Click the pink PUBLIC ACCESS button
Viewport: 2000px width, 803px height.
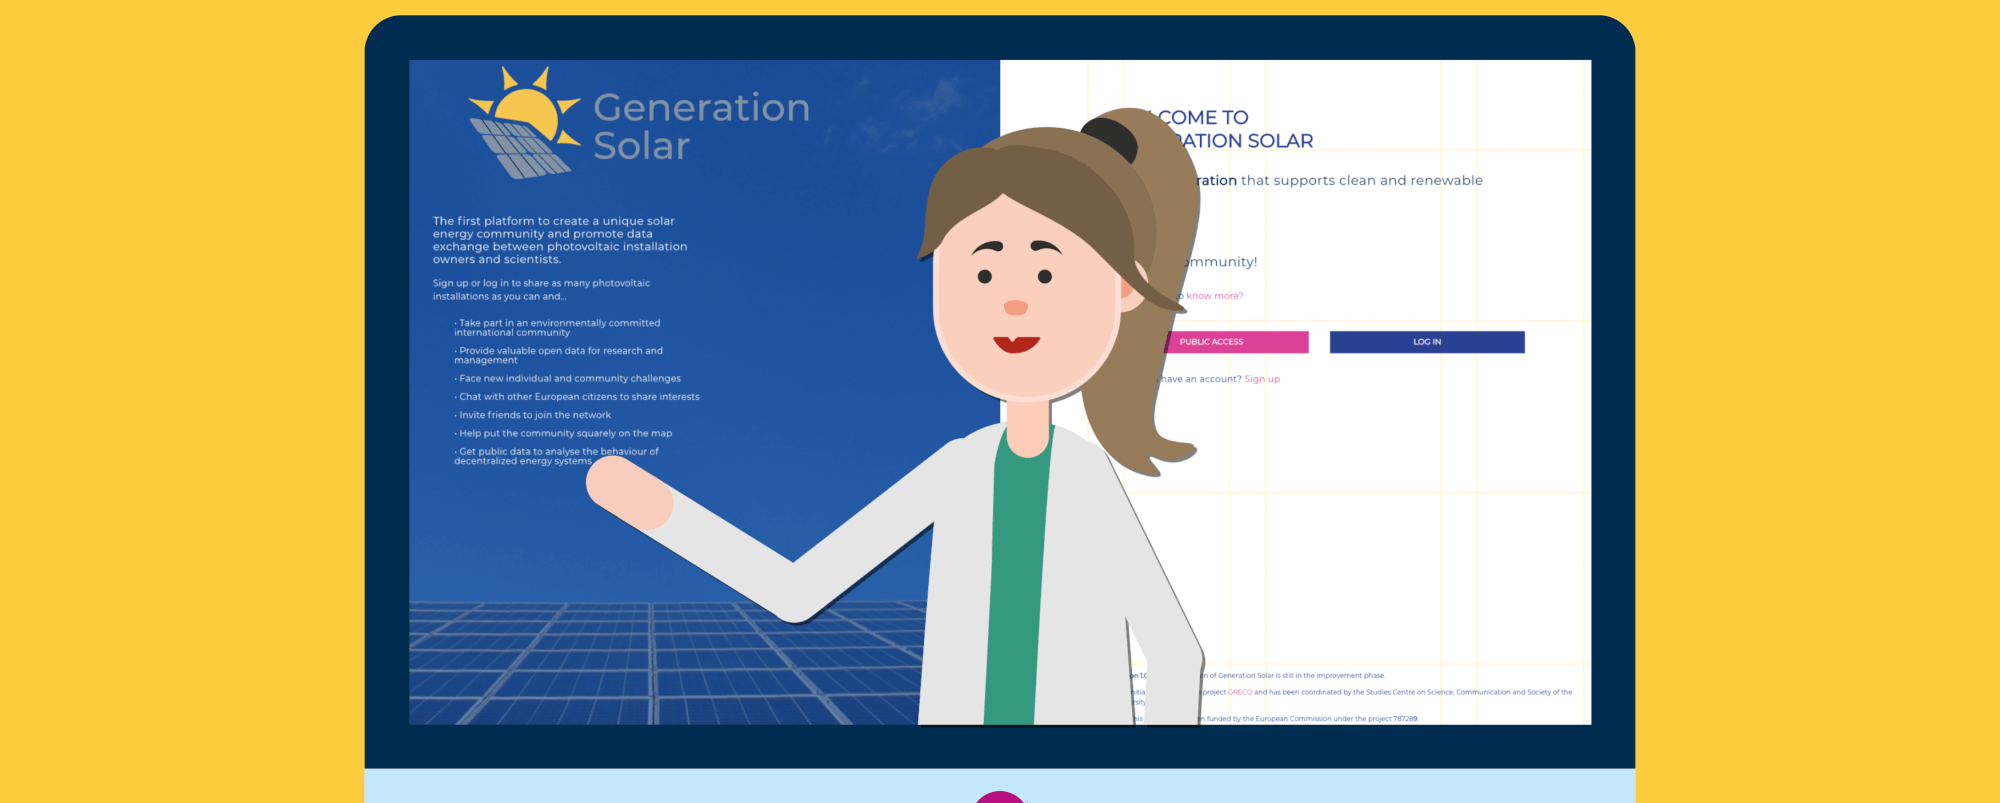point(1237,342)
